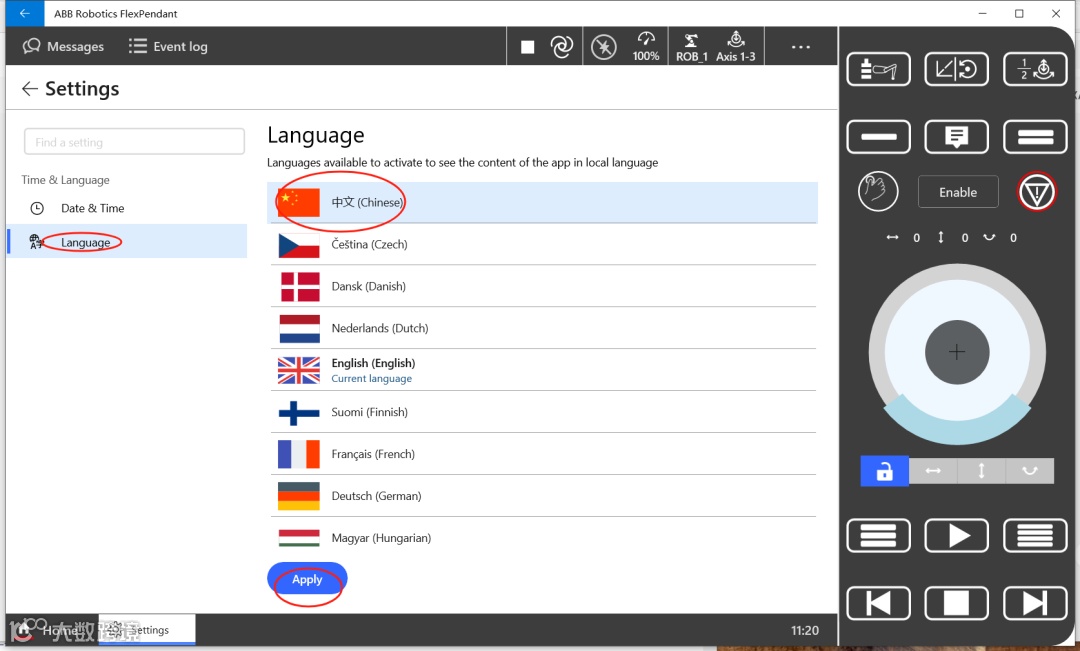Click the double-bar programmable key

pos(1035,136)
